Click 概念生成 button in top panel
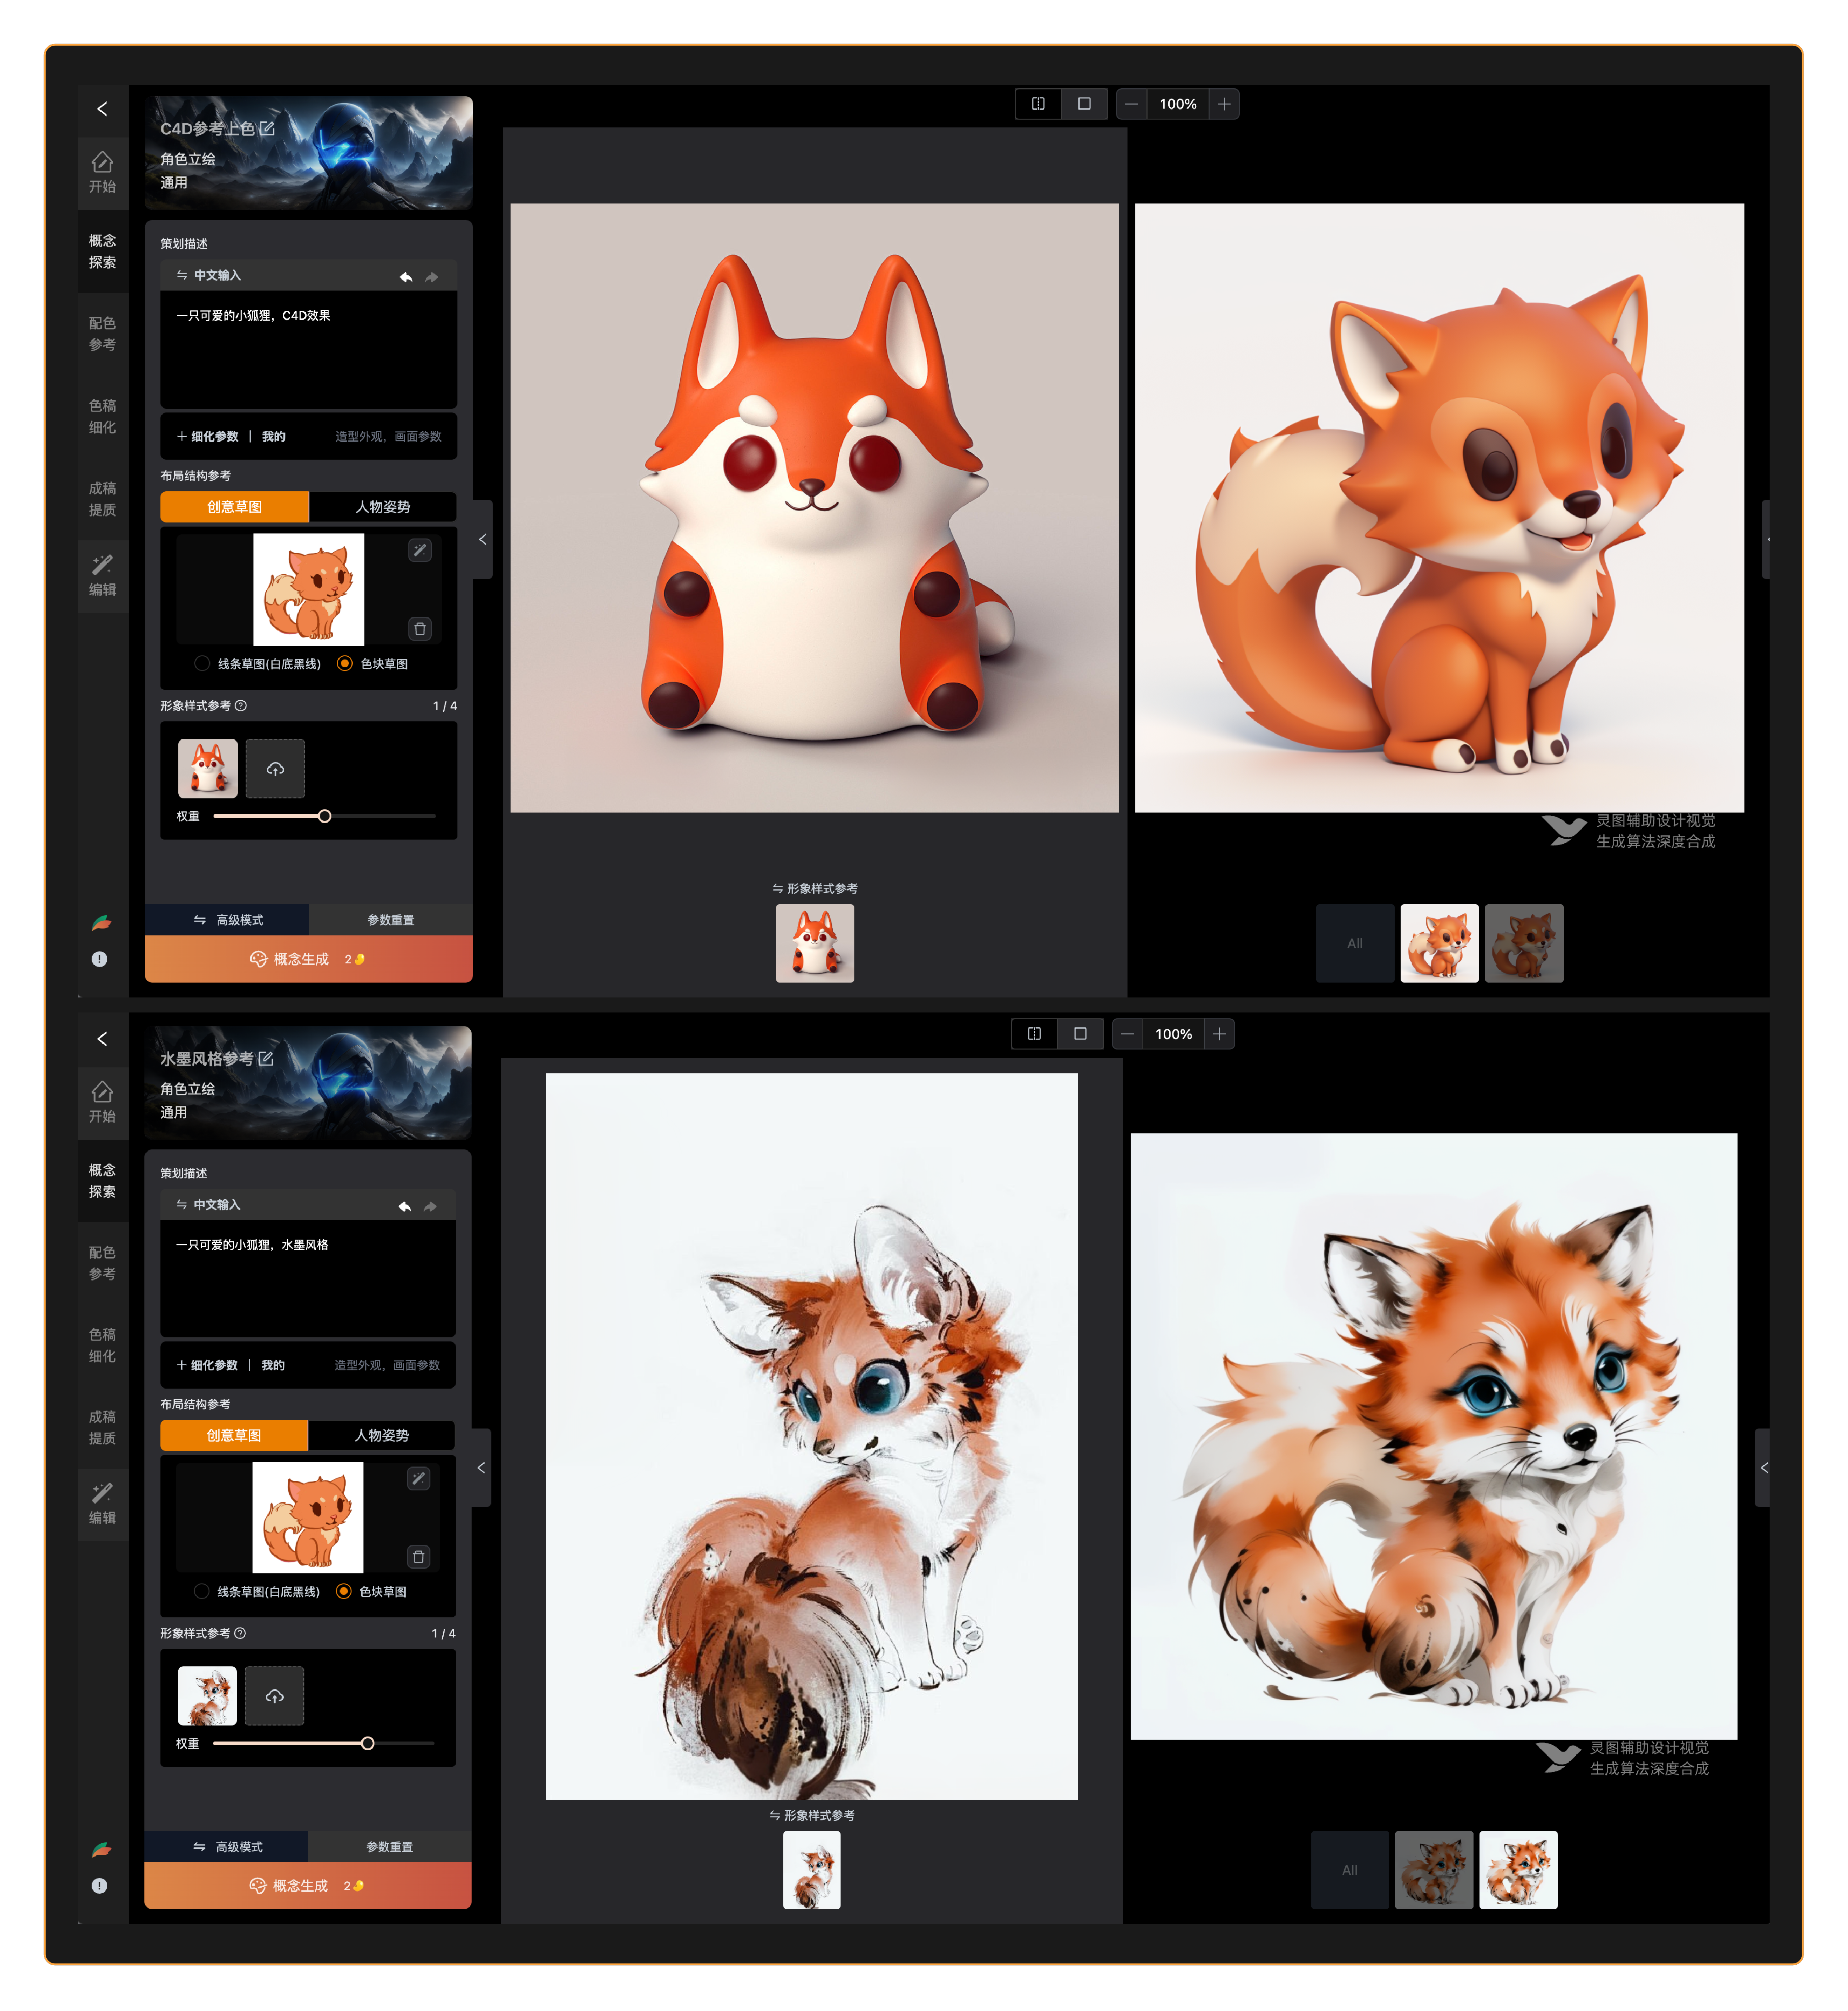1848x2011 pixels. [x=309, y=959]
